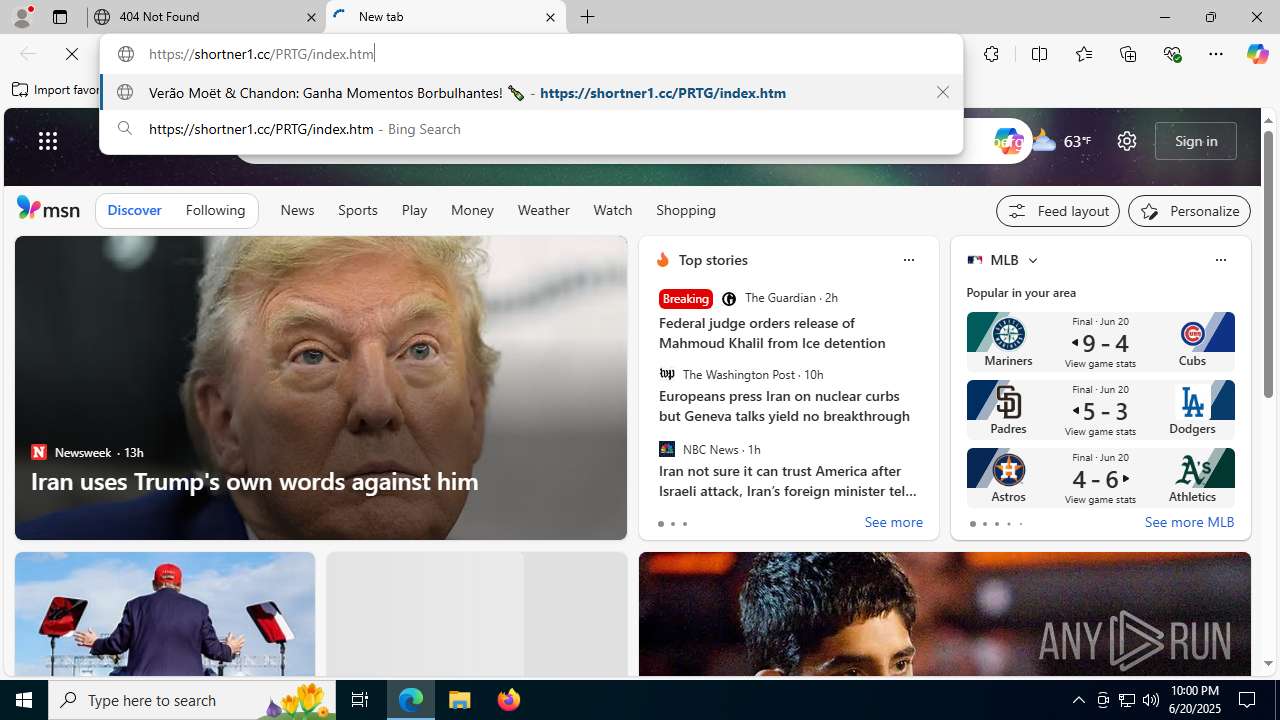Read Europeans press Iran headline
Image resolution: width=1280 pixels, height=720 pixels.
[x=784, y=406]
